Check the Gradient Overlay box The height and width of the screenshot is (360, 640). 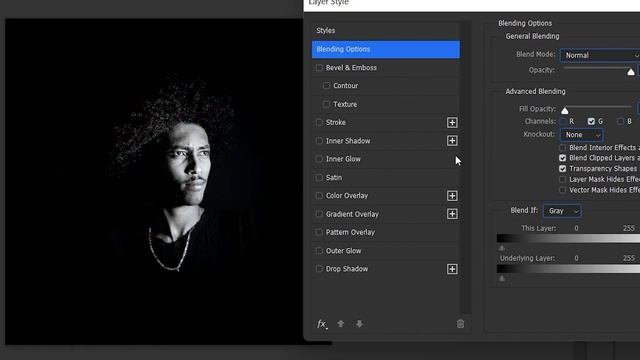[x=319, y=214]
